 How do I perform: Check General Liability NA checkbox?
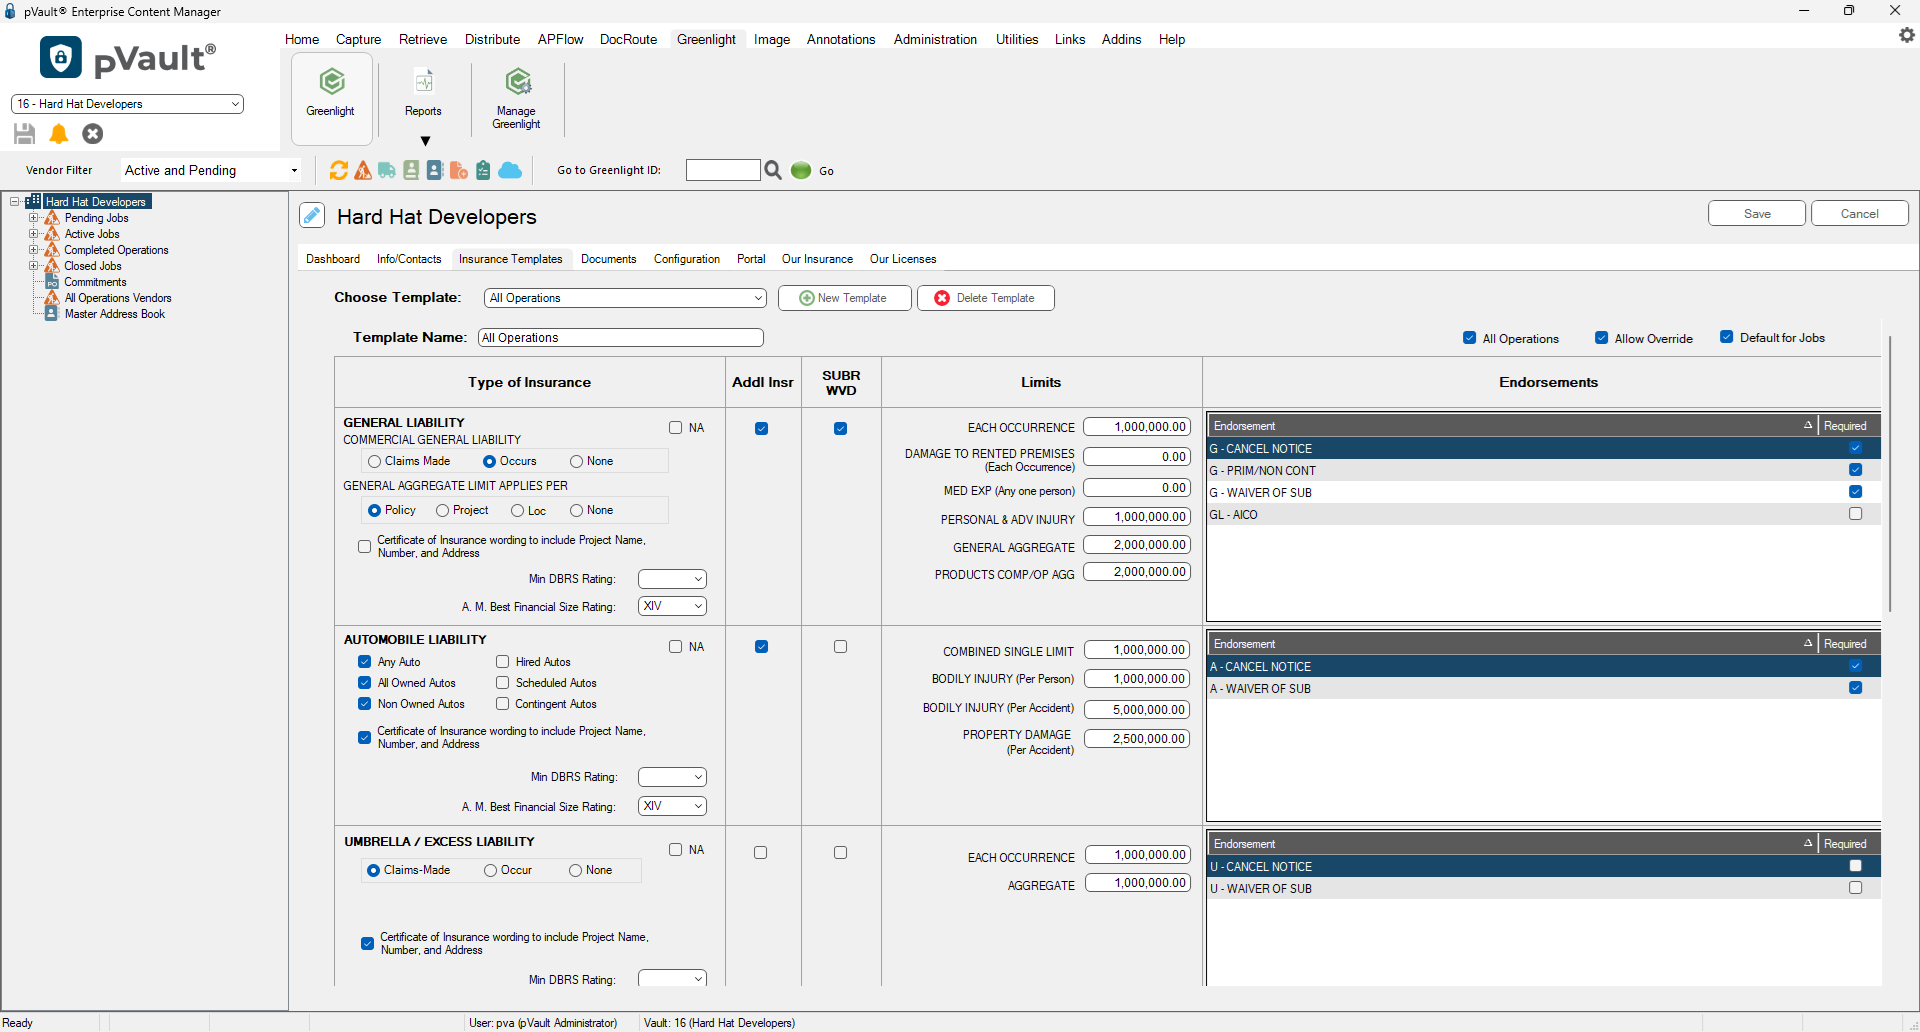pos(676,428)
